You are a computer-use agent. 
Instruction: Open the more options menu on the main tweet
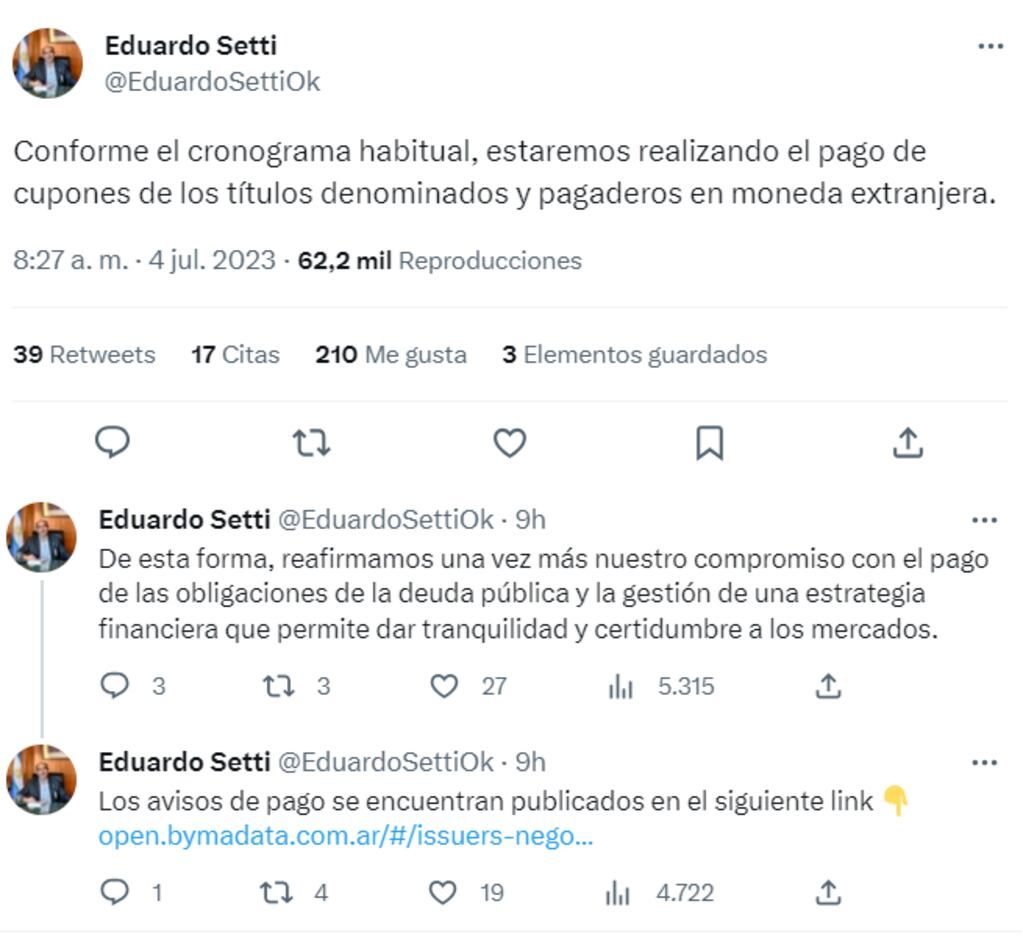pos(992,45)
